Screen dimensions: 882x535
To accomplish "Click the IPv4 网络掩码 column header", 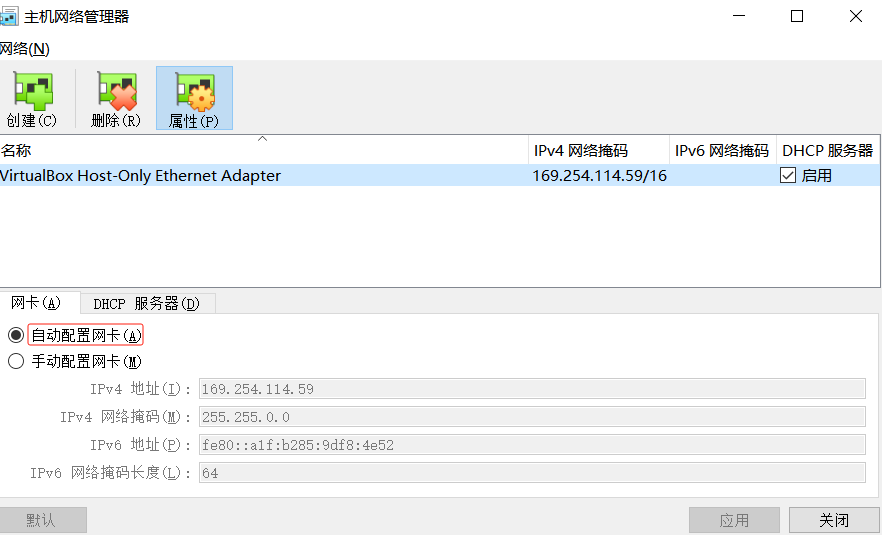I will tap(599, 150).
